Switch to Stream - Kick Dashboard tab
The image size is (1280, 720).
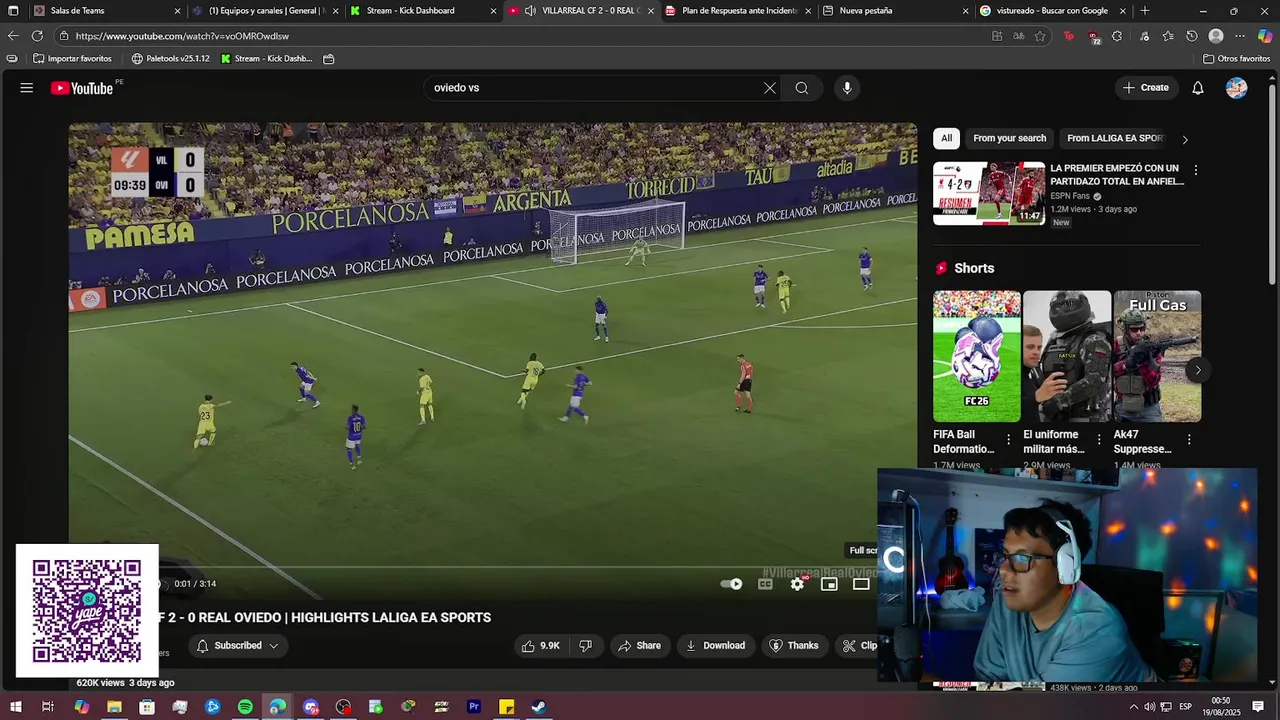[x=423, y=11]
